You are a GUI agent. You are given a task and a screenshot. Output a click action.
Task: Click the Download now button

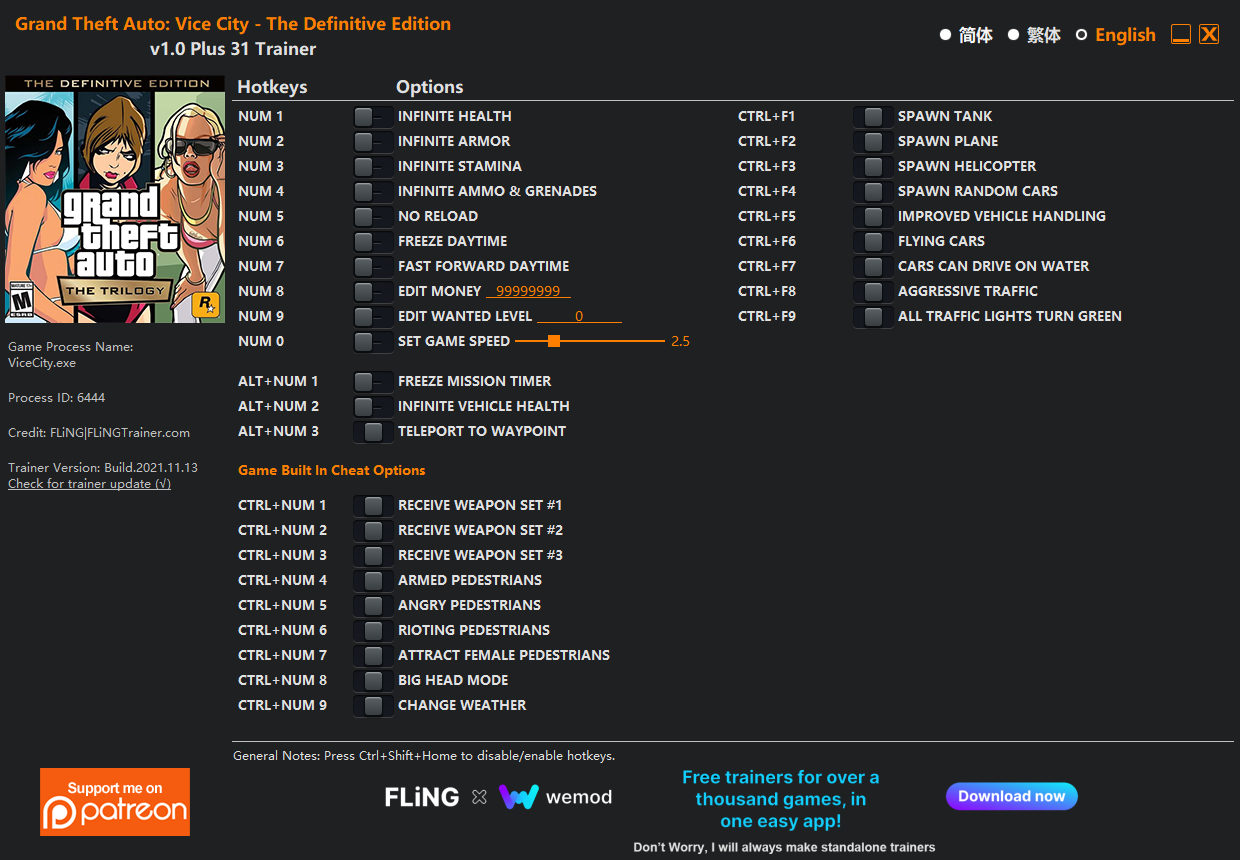pyautogui.click(x=1012, y=796)
